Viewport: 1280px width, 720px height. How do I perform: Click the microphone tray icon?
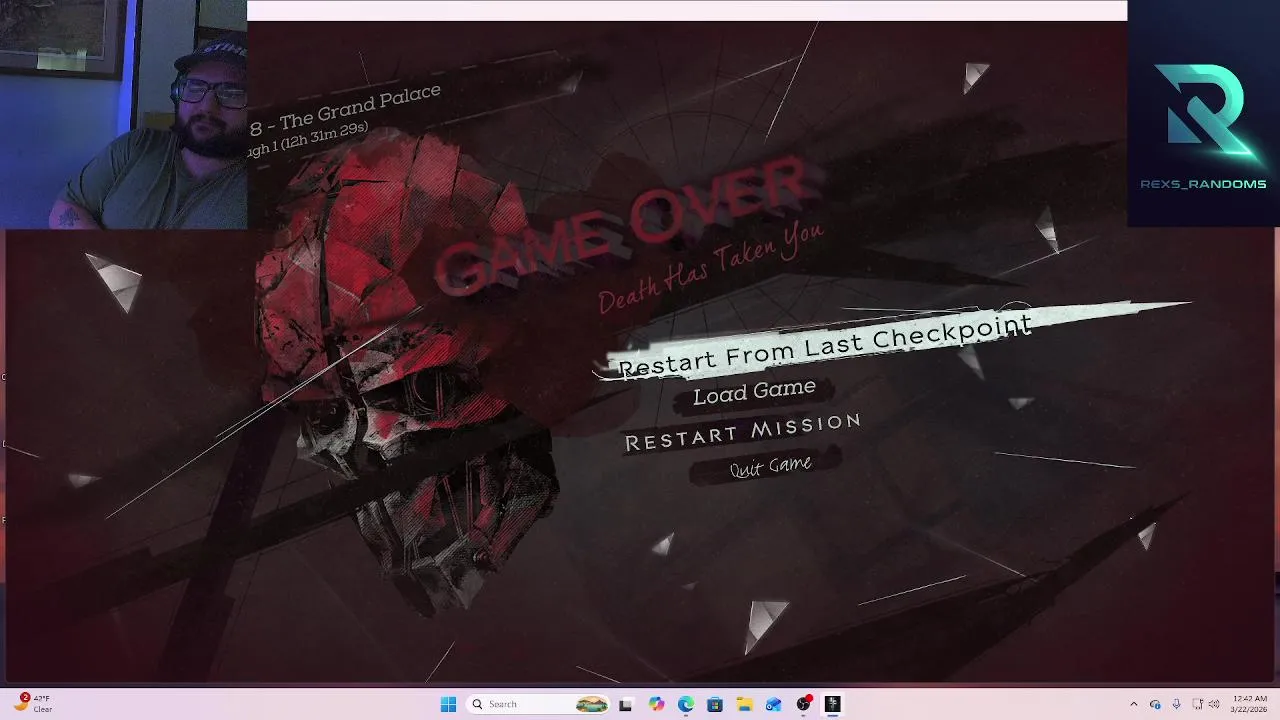[x=1176, y=704]
